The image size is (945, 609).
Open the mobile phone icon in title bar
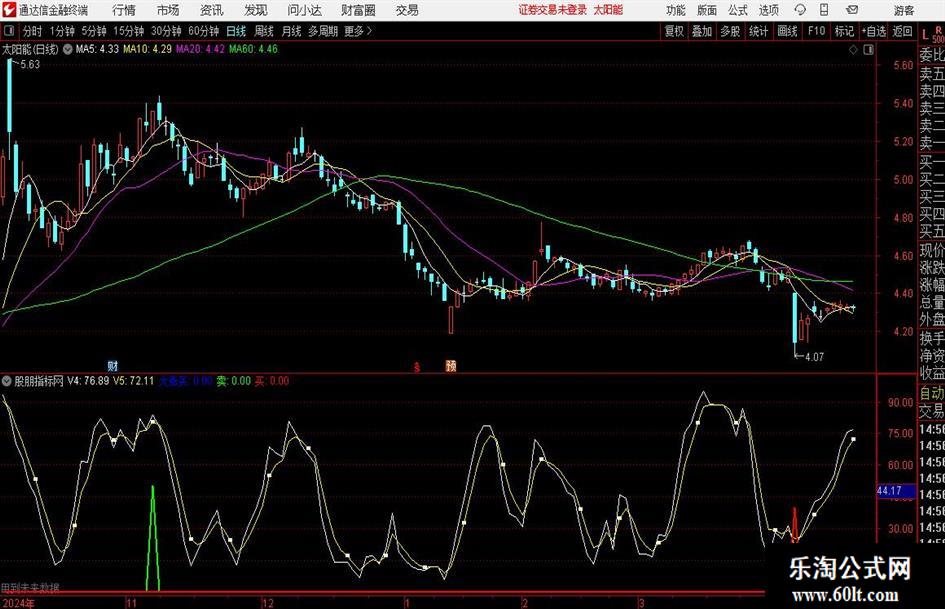824,10
